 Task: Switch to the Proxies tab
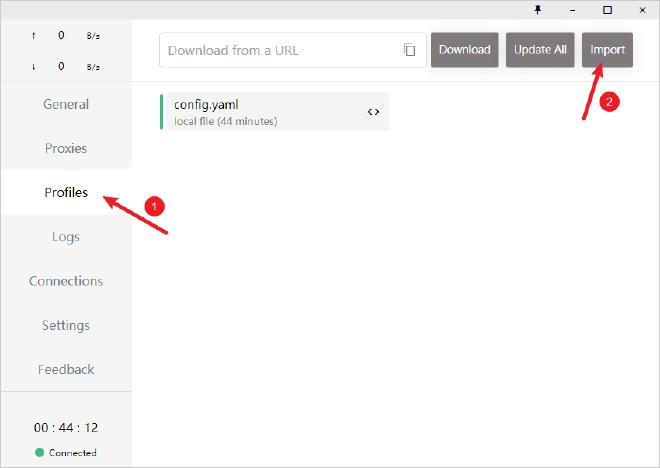click(66, 148)
